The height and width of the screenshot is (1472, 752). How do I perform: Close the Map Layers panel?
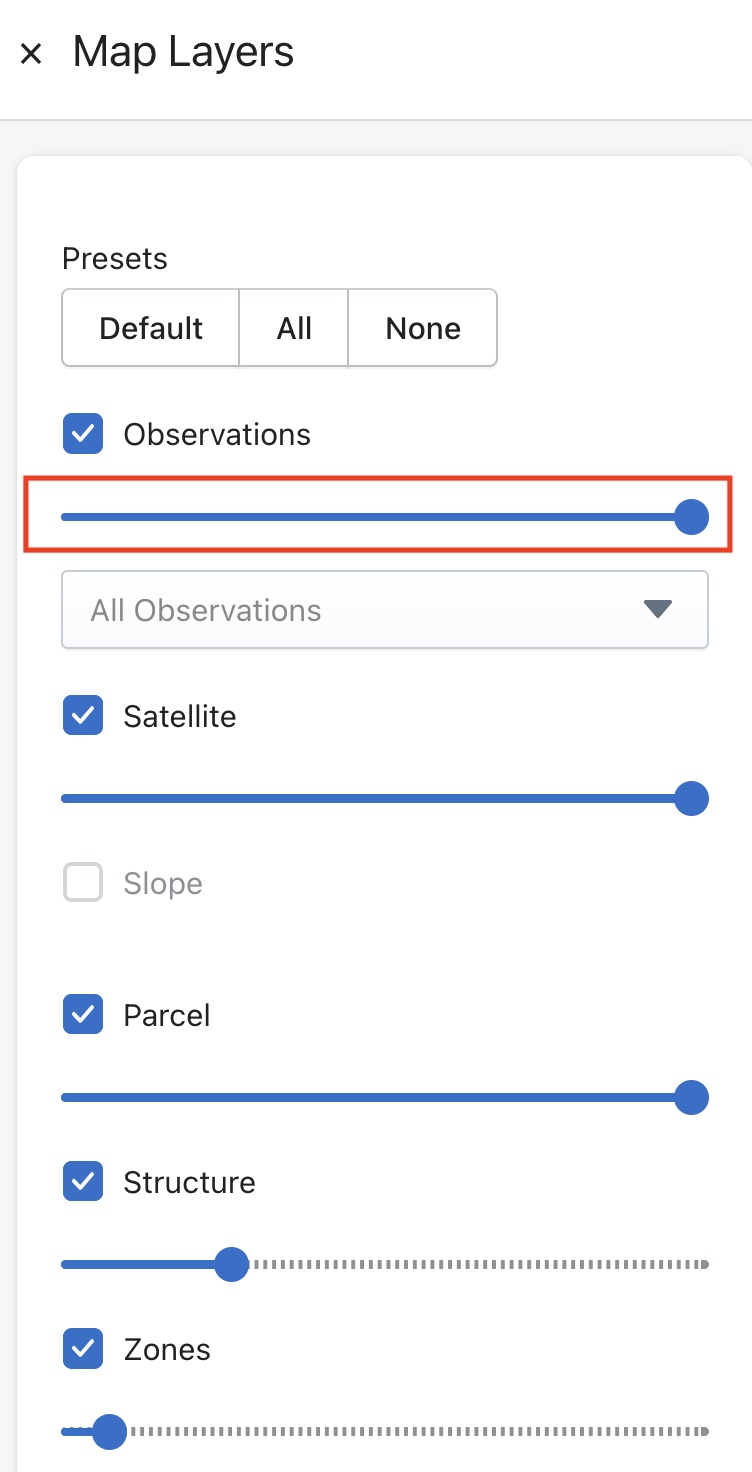(x=31, y=53)
